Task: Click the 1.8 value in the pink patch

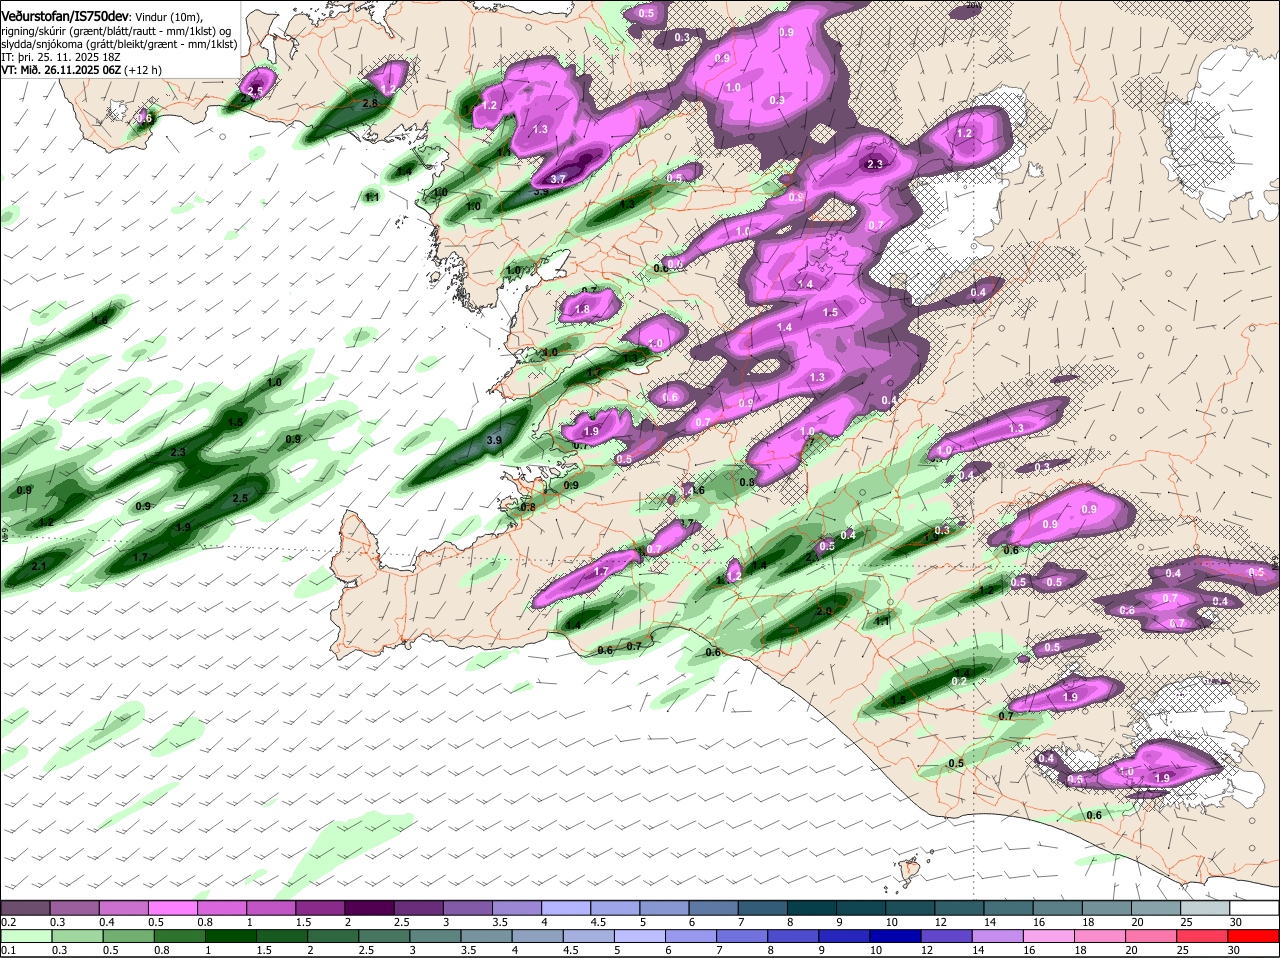Action: point(583,310)
